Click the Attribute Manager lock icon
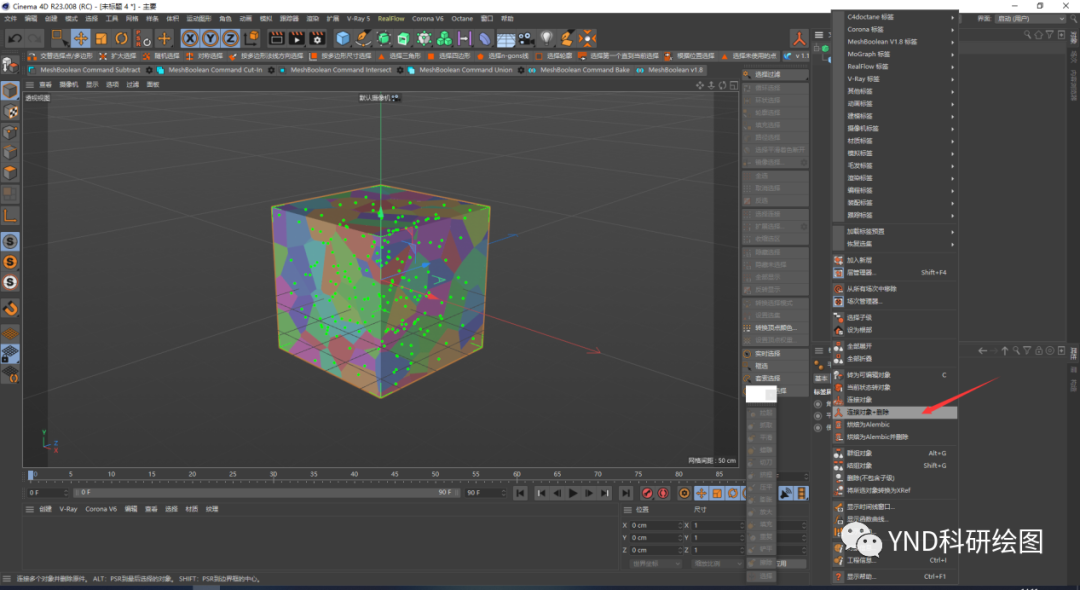Screen dimensions: 1080x590 coord(1039,350)
